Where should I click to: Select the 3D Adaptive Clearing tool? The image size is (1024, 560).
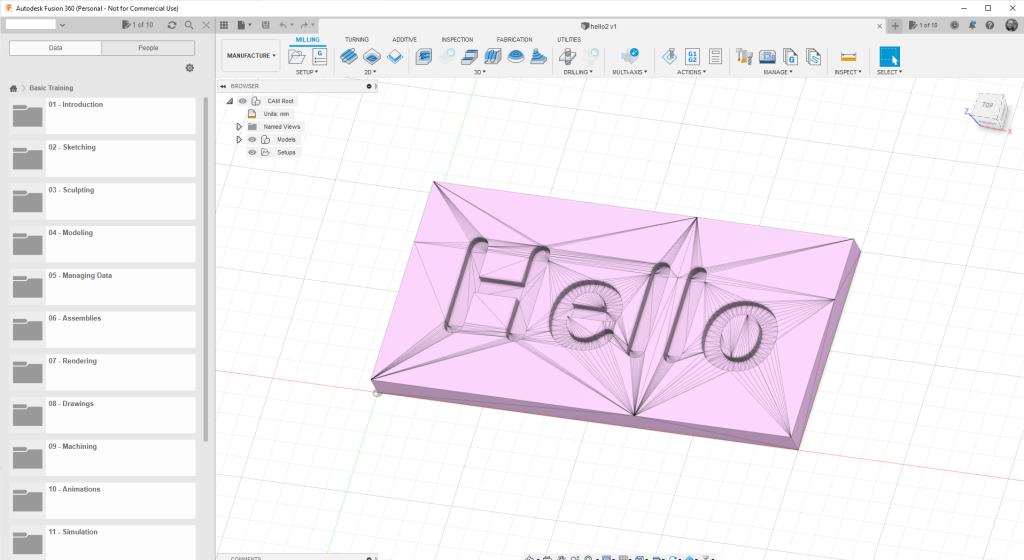424,57
